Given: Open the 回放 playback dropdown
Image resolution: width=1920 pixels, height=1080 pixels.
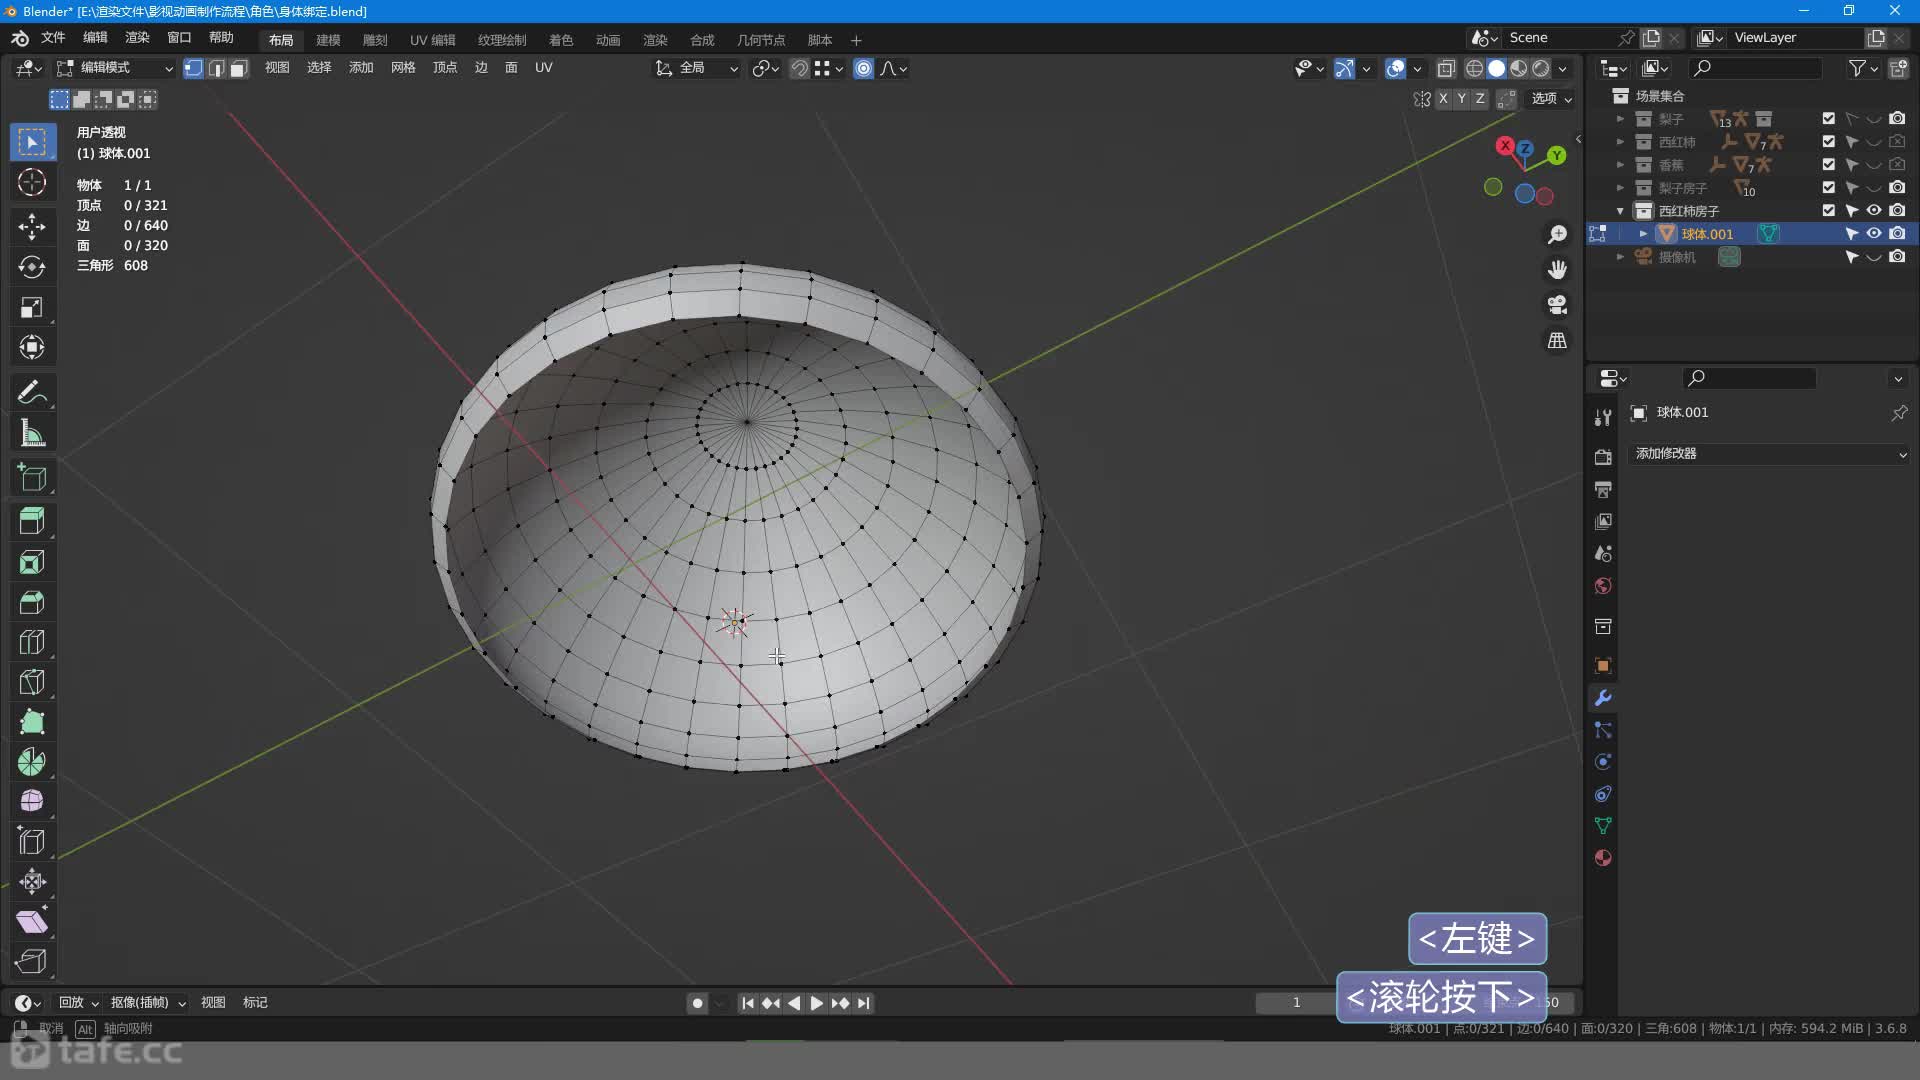Looking at the screenshot, I should pos(79,1002).
